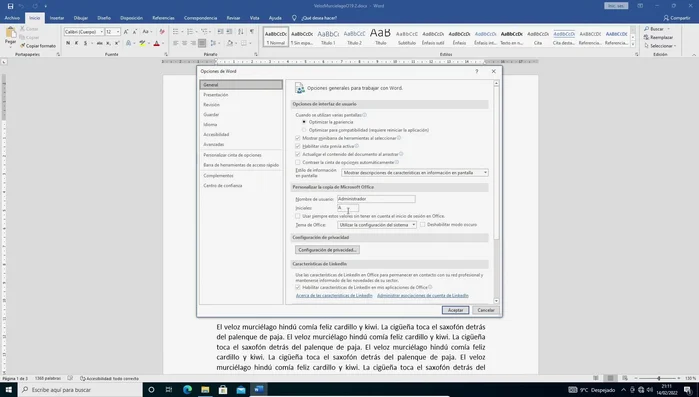Open Mail app from taskbar
699x397 pixels.
point(241,390)
